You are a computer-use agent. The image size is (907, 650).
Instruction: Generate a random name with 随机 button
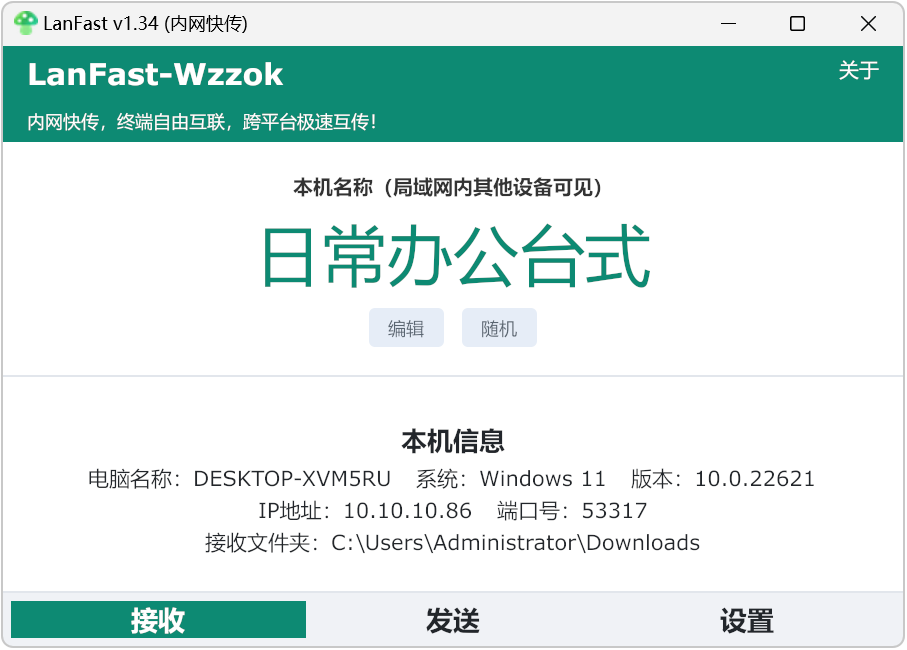[499, 328]
